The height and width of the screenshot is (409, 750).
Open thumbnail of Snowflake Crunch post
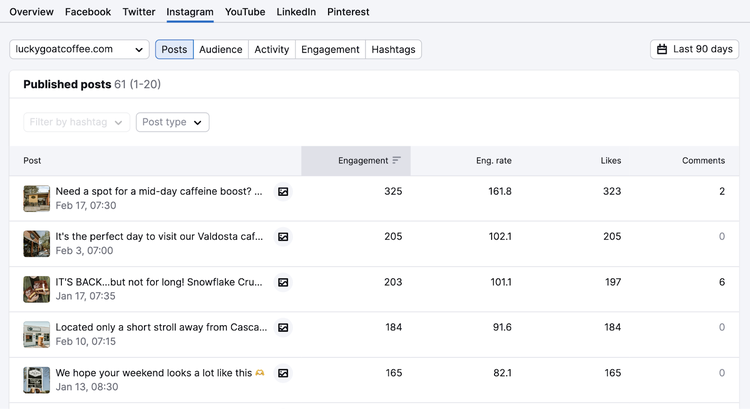tap(36, 289)
